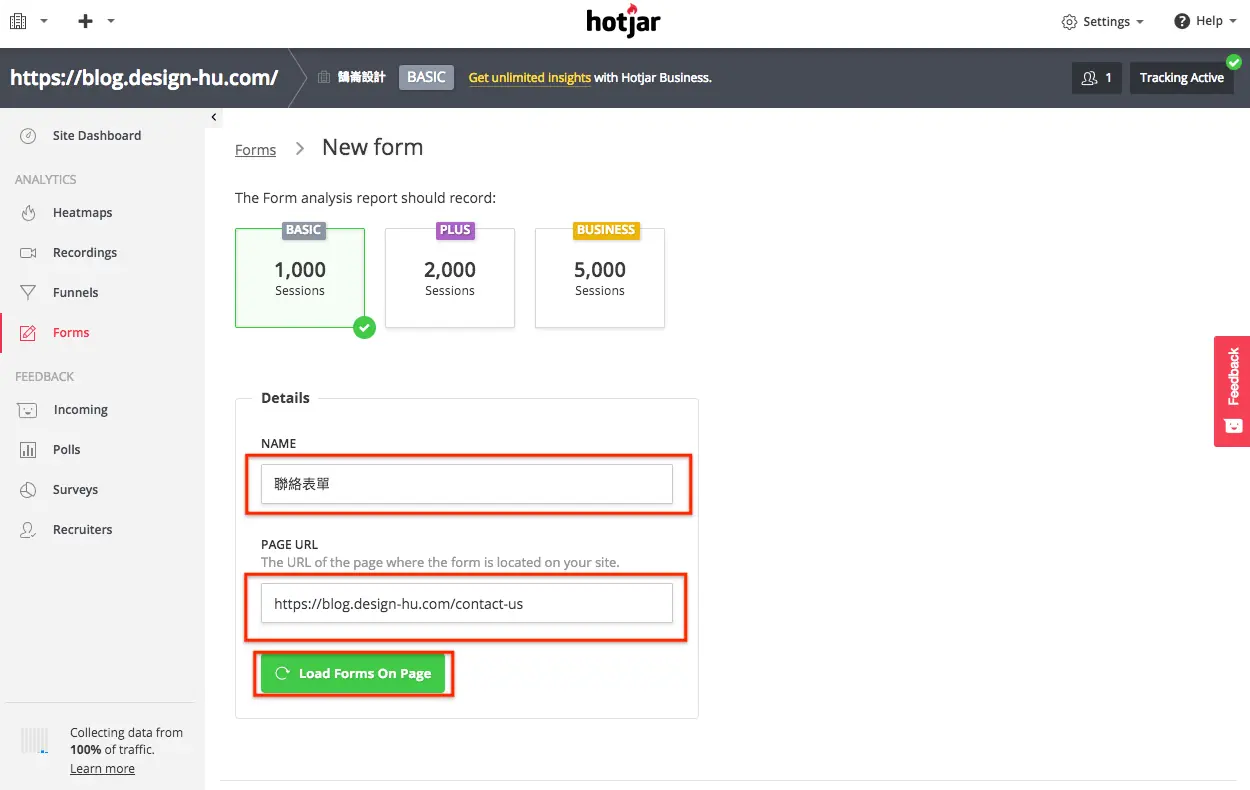Click the users count button showing 1
Viewport: 1250px width, 790px height.
(x=1096, y=78)
